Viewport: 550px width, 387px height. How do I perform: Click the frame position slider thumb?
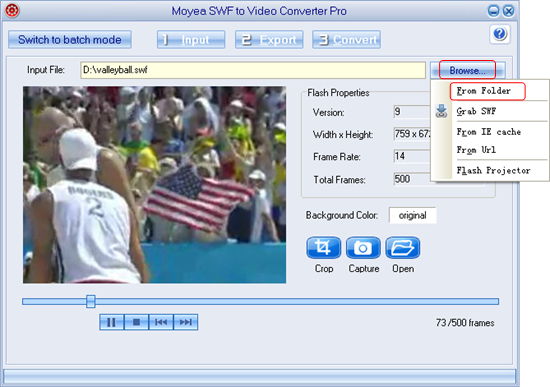click(90, 301)
